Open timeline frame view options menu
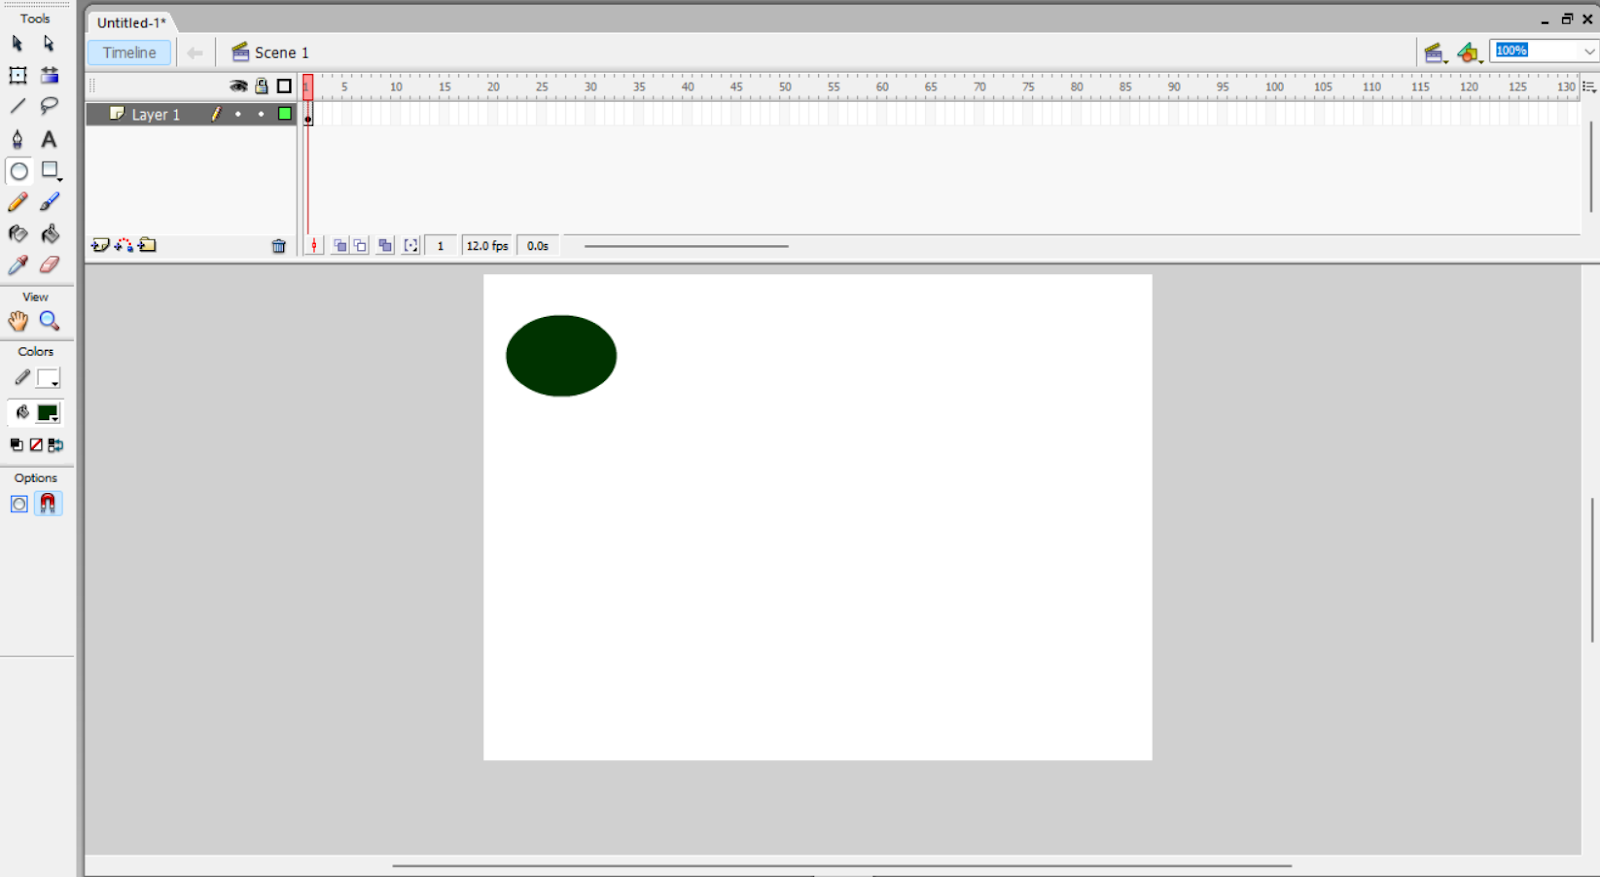Screen dimensions: 1600x877 [1589, 87]
